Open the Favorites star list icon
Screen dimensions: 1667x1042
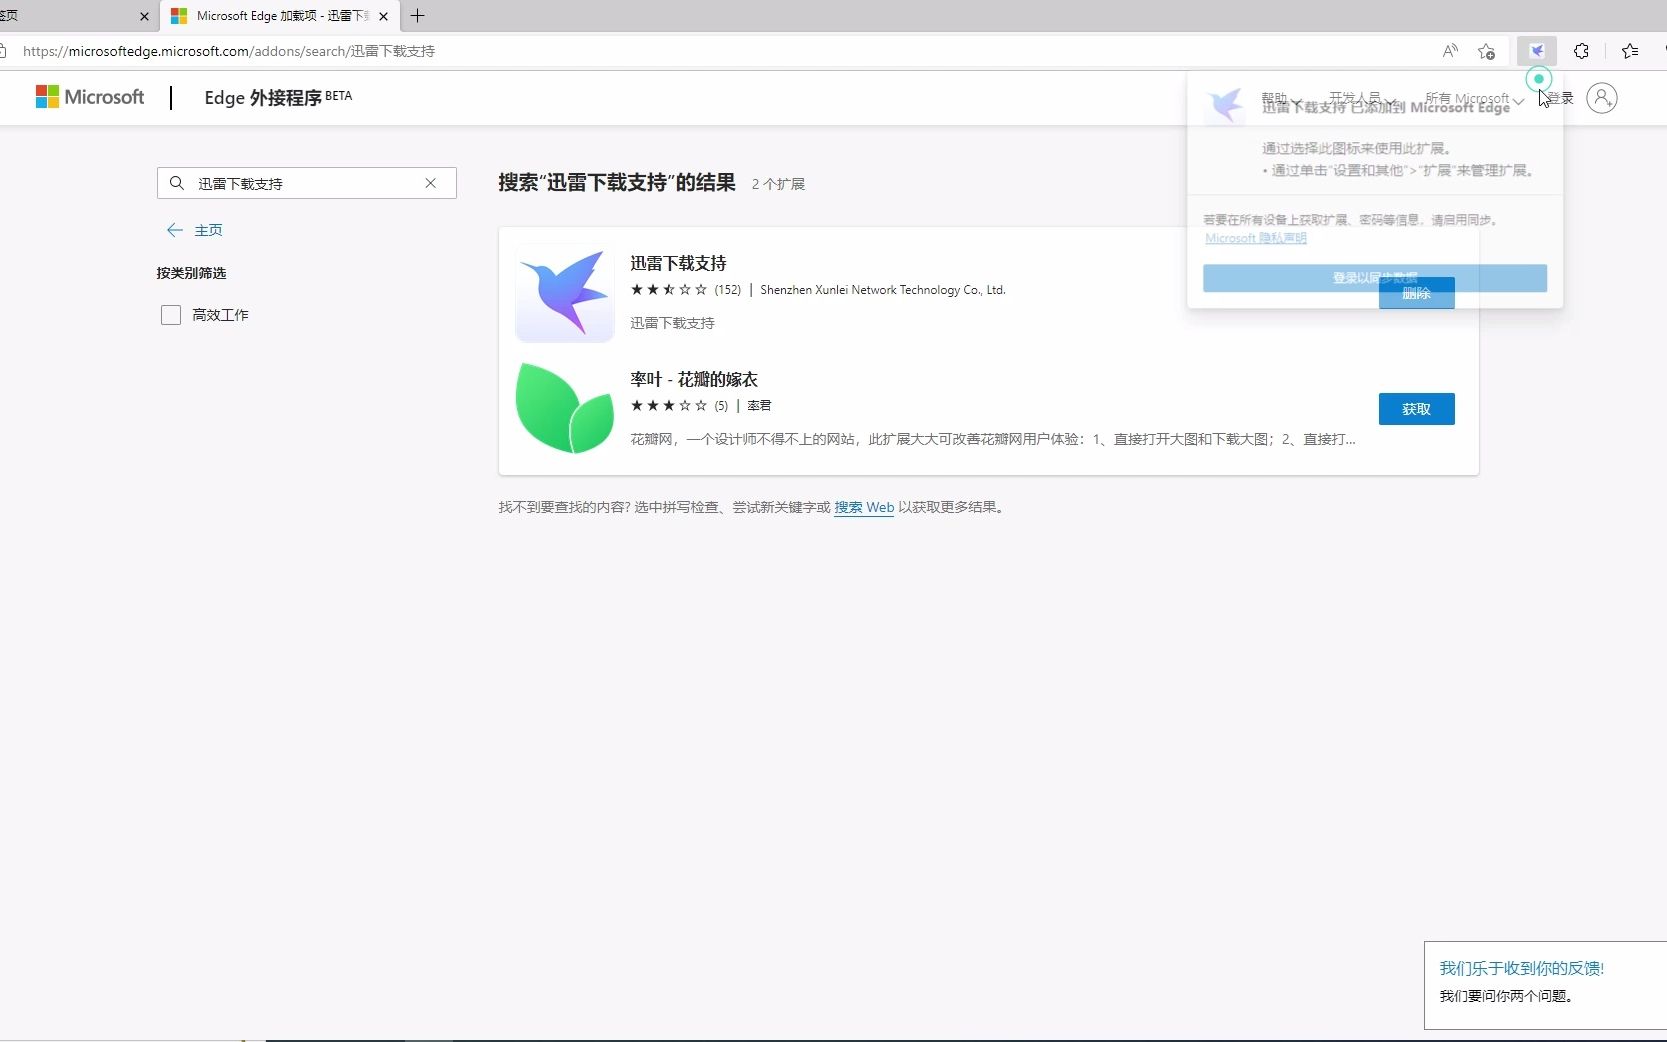point(1630,51)
